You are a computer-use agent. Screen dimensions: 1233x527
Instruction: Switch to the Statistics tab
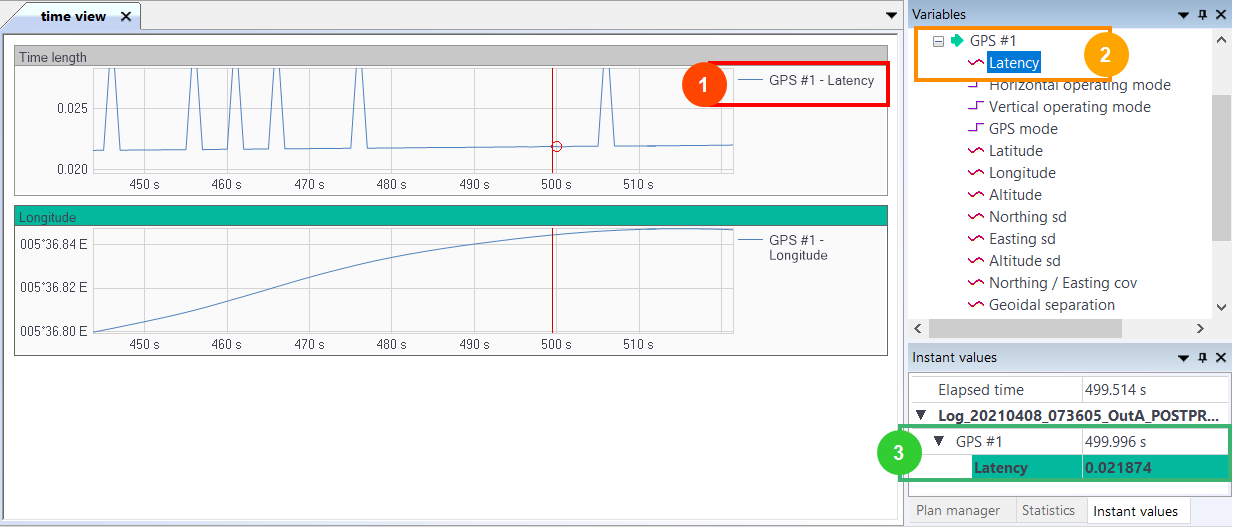(1047, 511)
